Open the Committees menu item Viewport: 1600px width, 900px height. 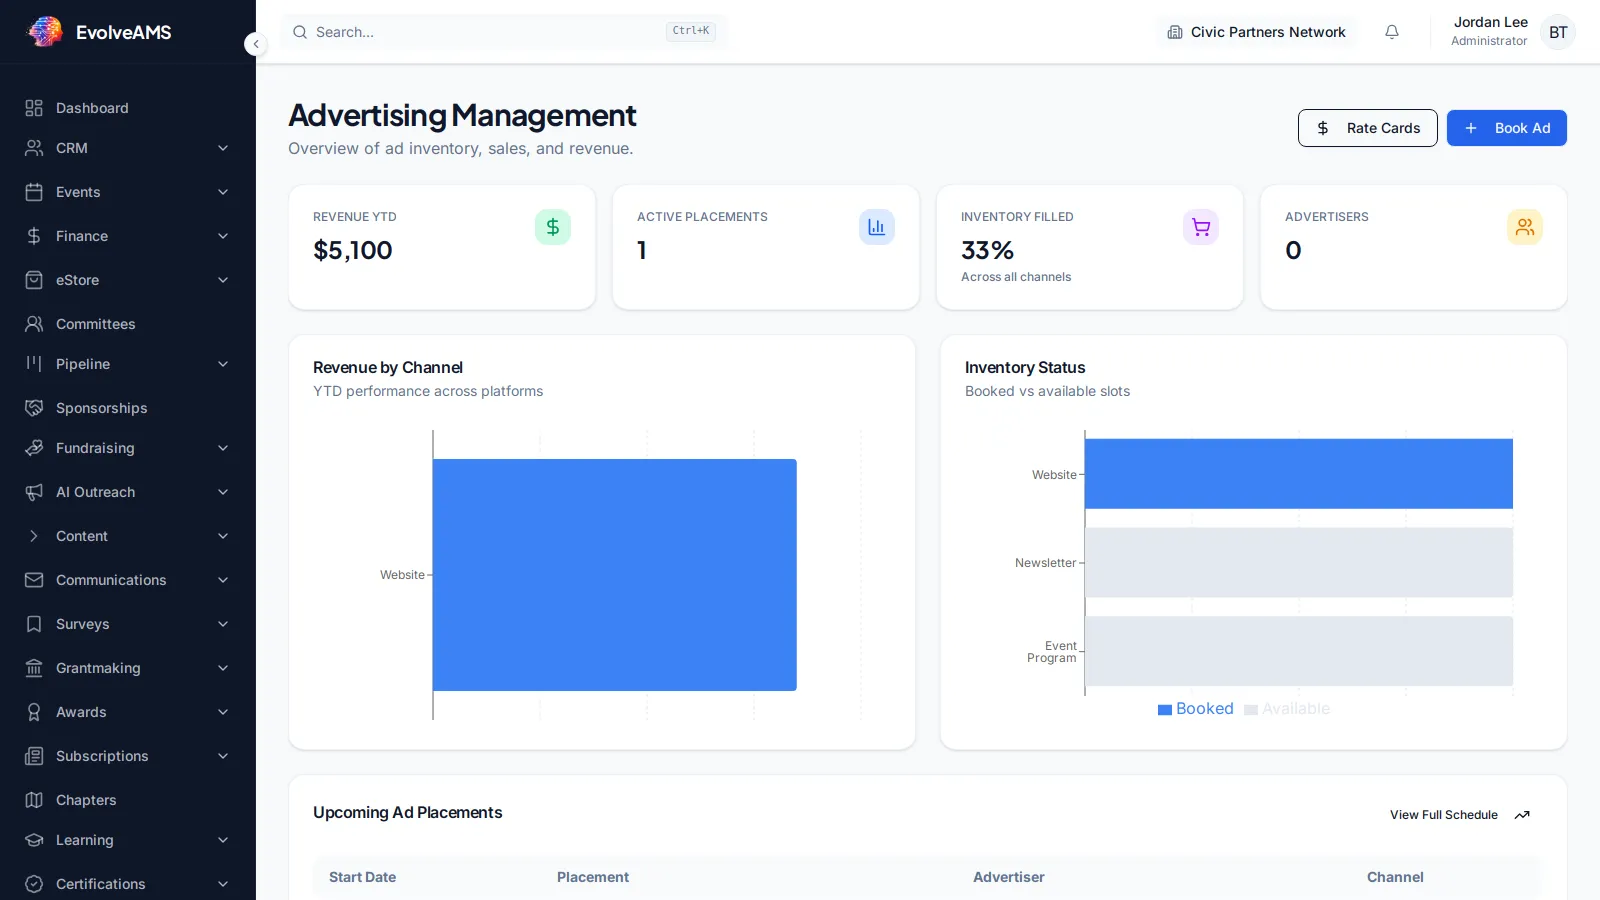pos(128,324)
